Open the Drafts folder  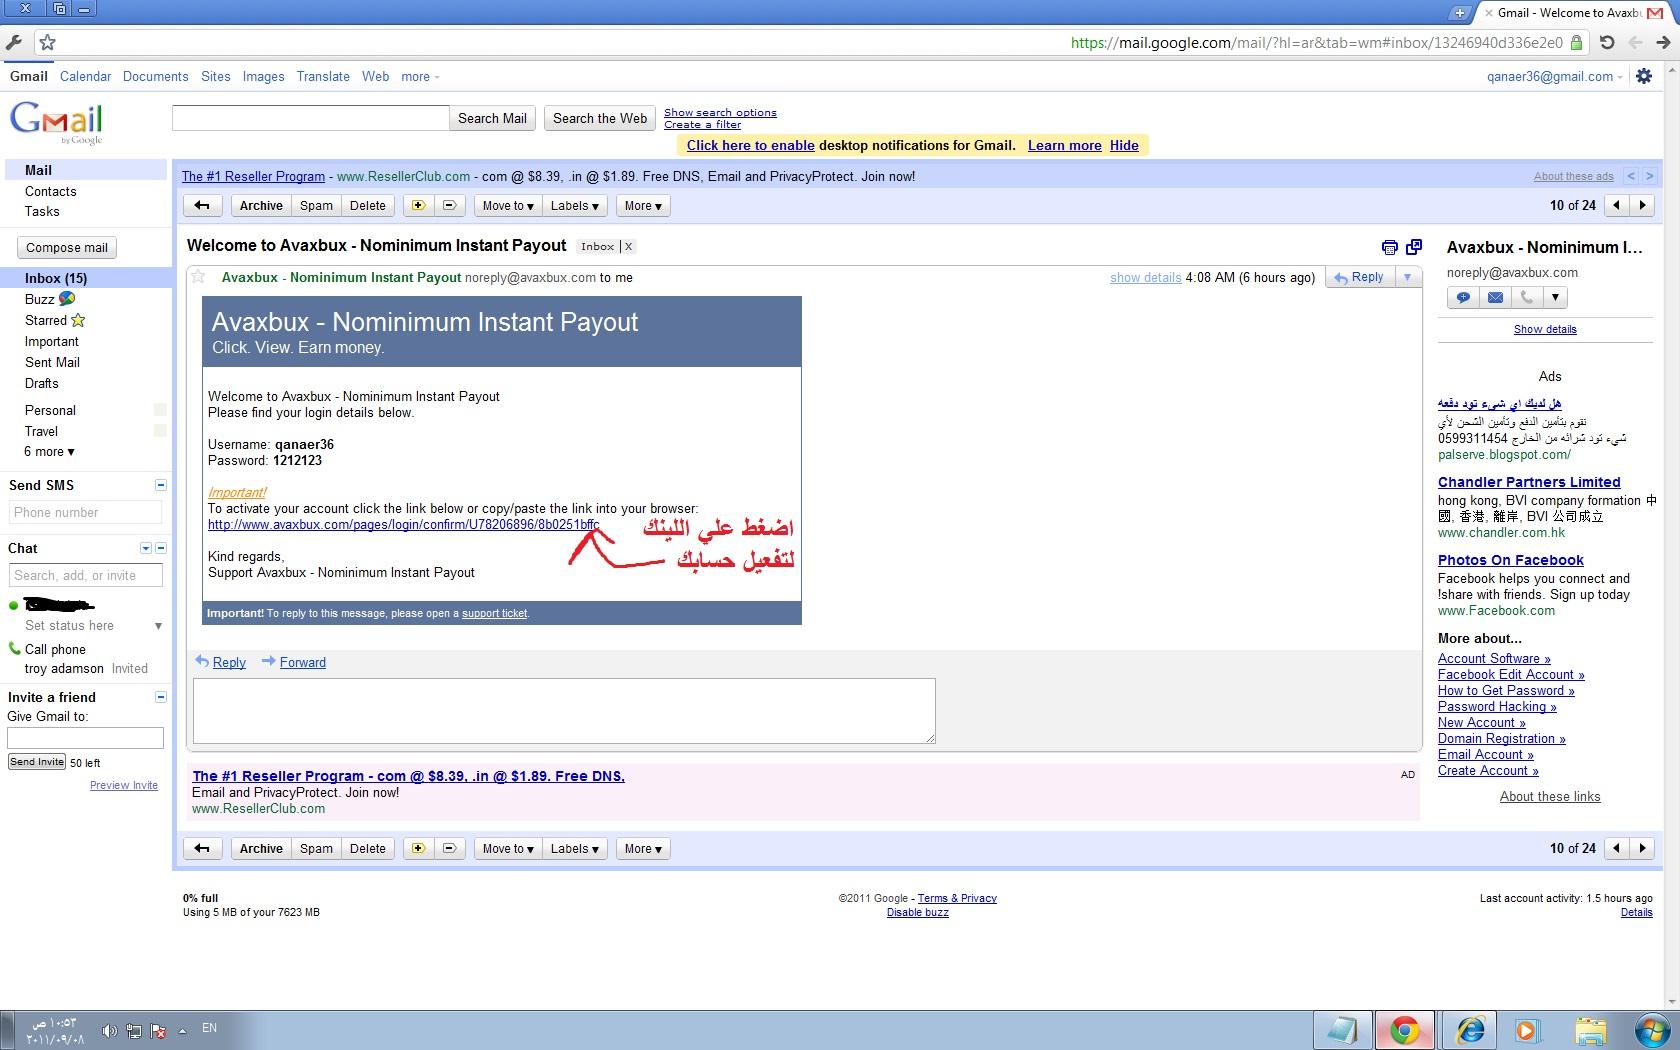click(x=42, y=383)
